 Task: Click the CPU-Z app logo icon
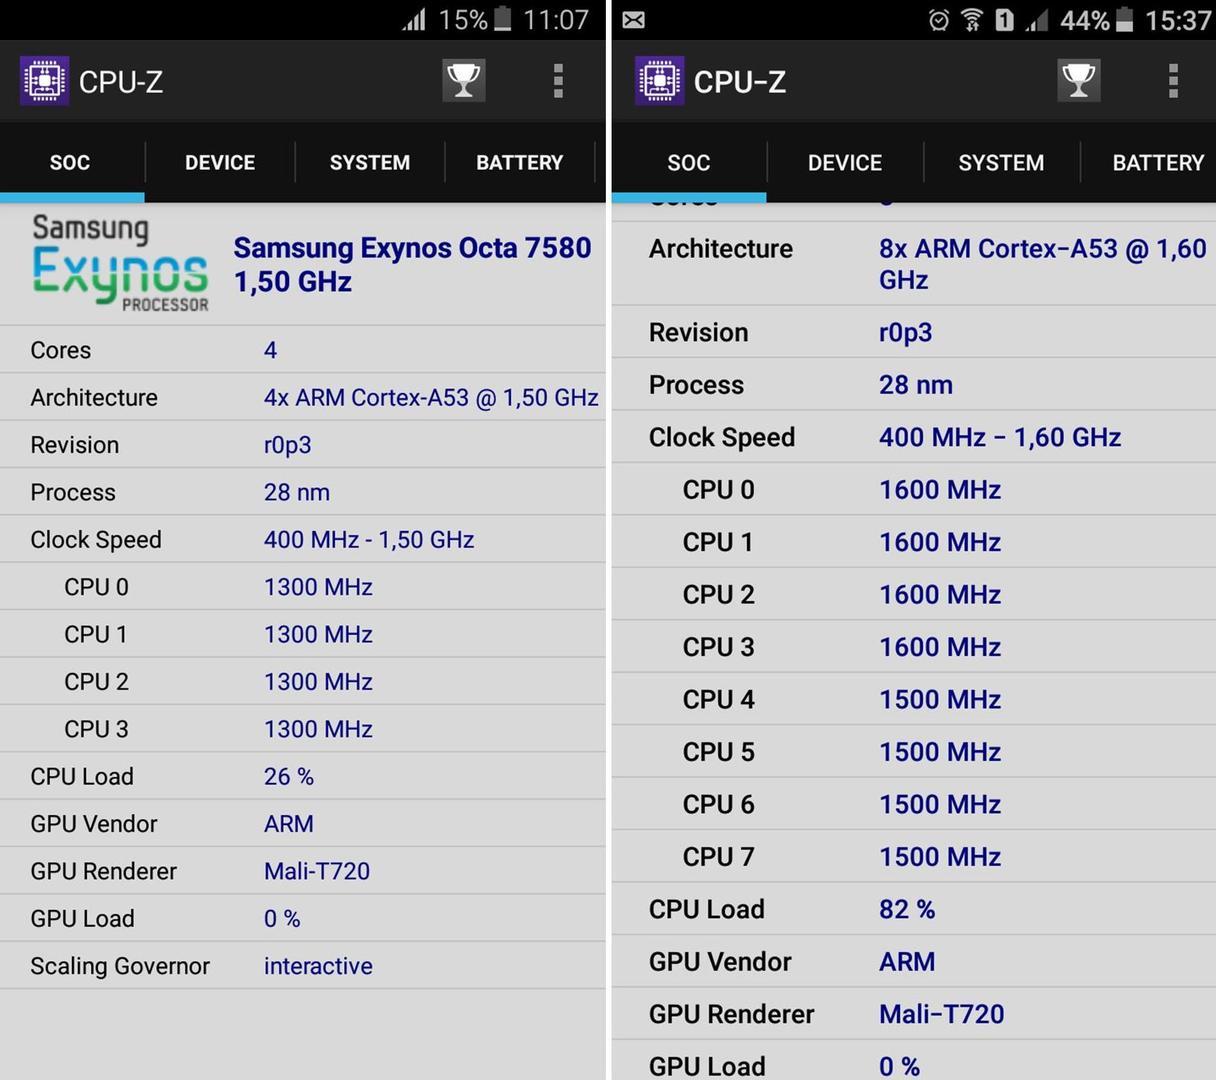44,81
